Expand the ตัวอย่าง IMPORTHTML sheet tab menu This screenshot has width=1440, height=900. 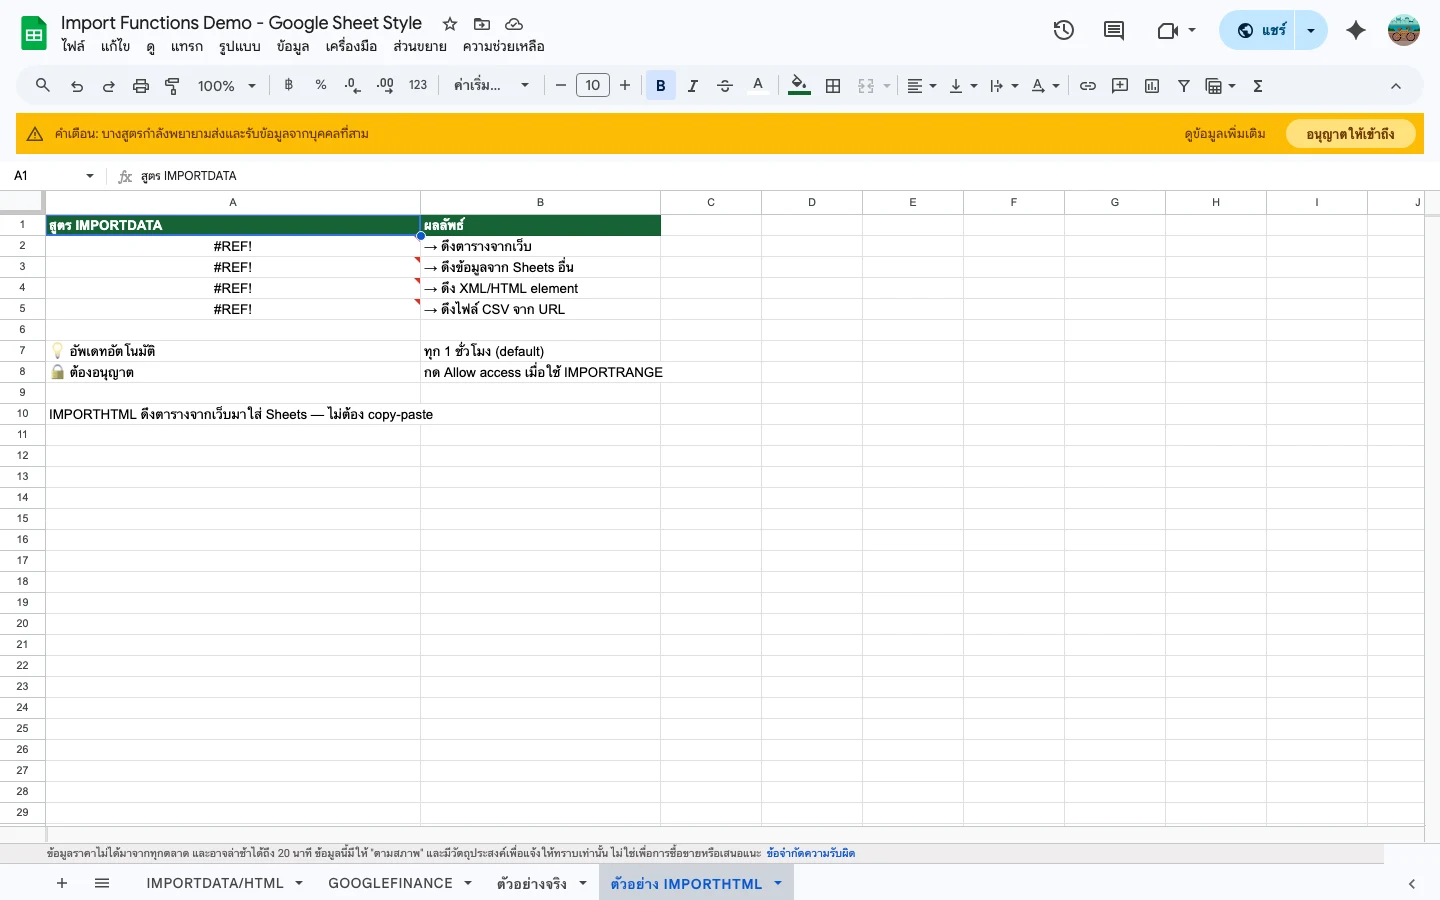(x=778, y=884)
